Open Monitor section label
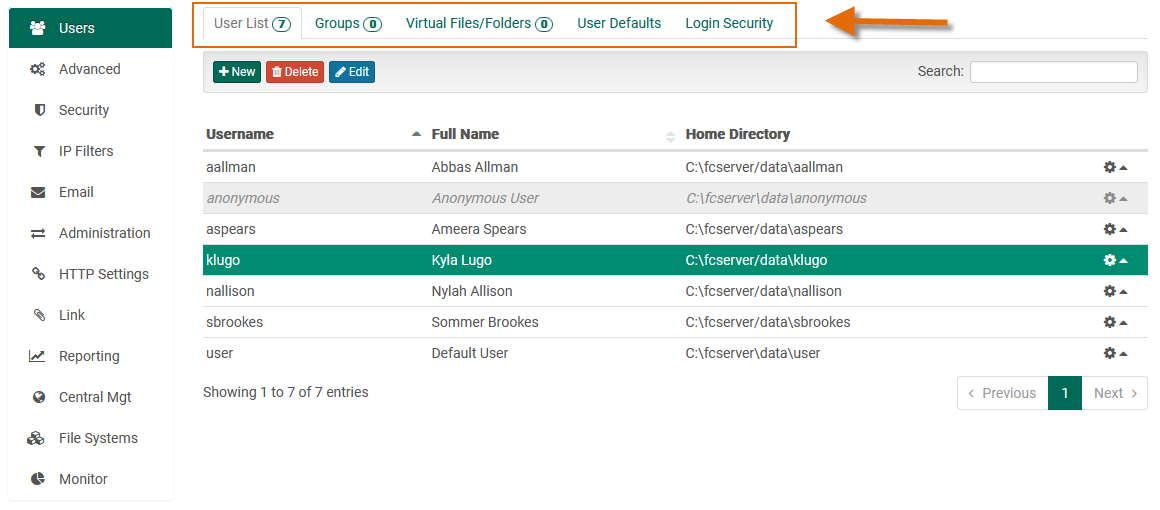This screenshot has width=1160, height=510. [83, 479]
